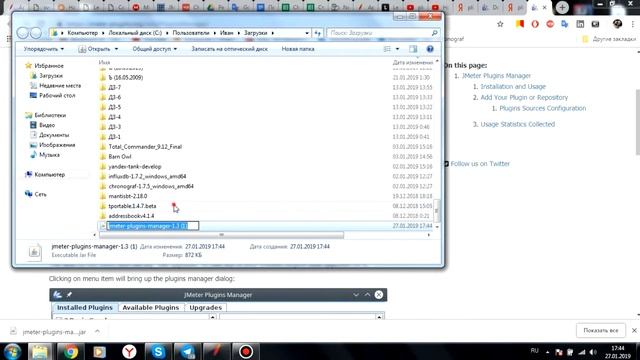Open the Installation and Usage link

tap(513, 87)
